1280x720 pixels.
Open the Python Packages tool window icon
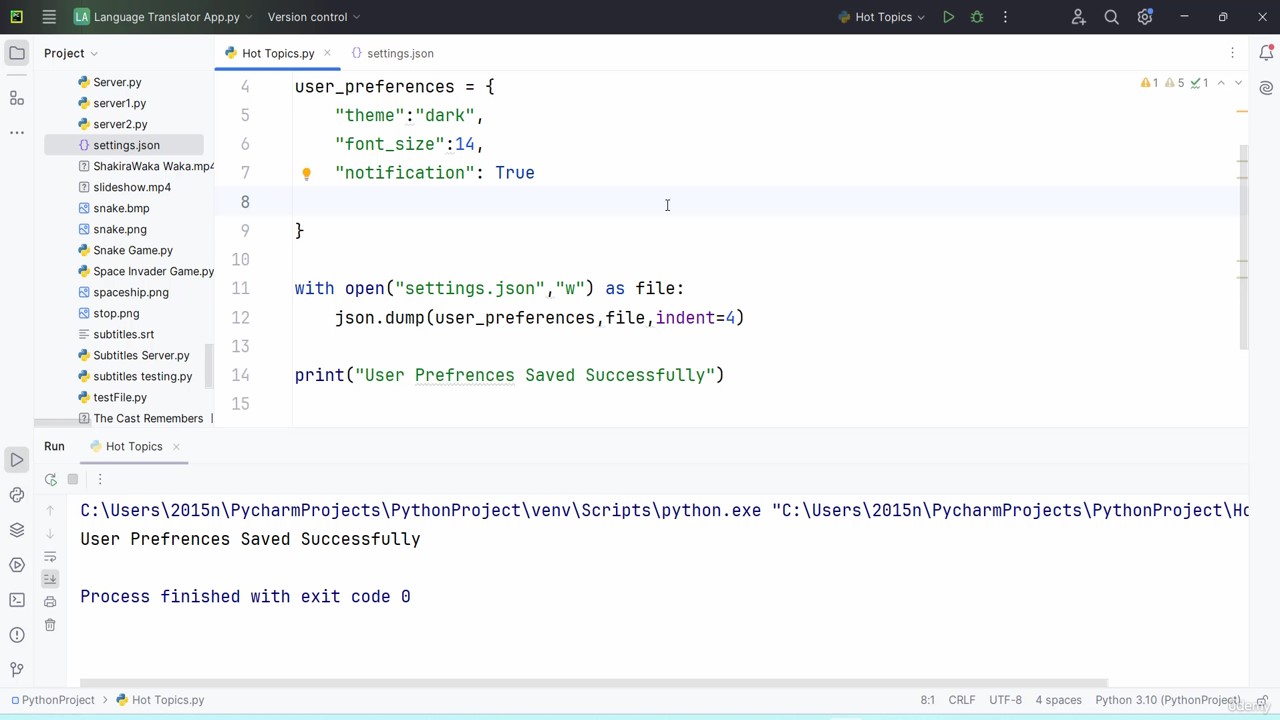tap(17, 495)
